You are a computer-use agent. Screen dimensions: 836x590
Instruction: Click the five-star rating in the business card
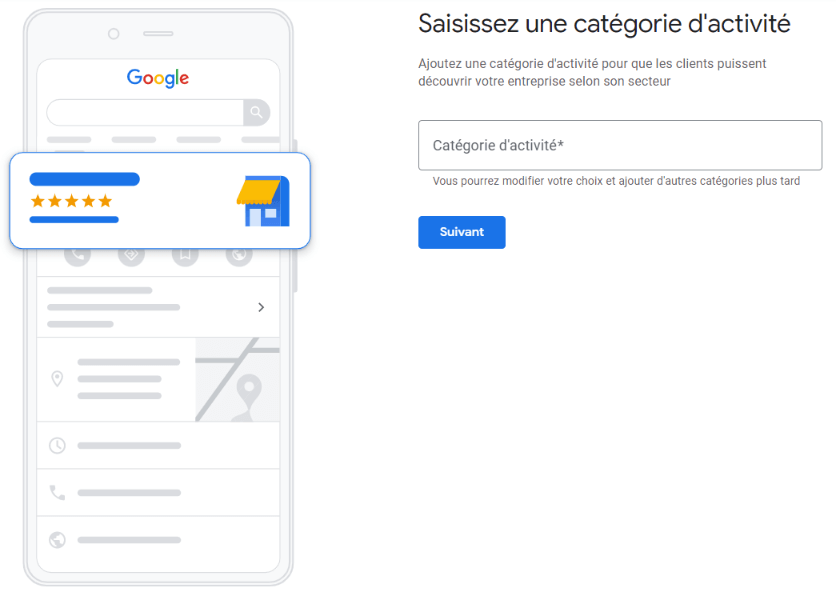[x=71, y=201]
